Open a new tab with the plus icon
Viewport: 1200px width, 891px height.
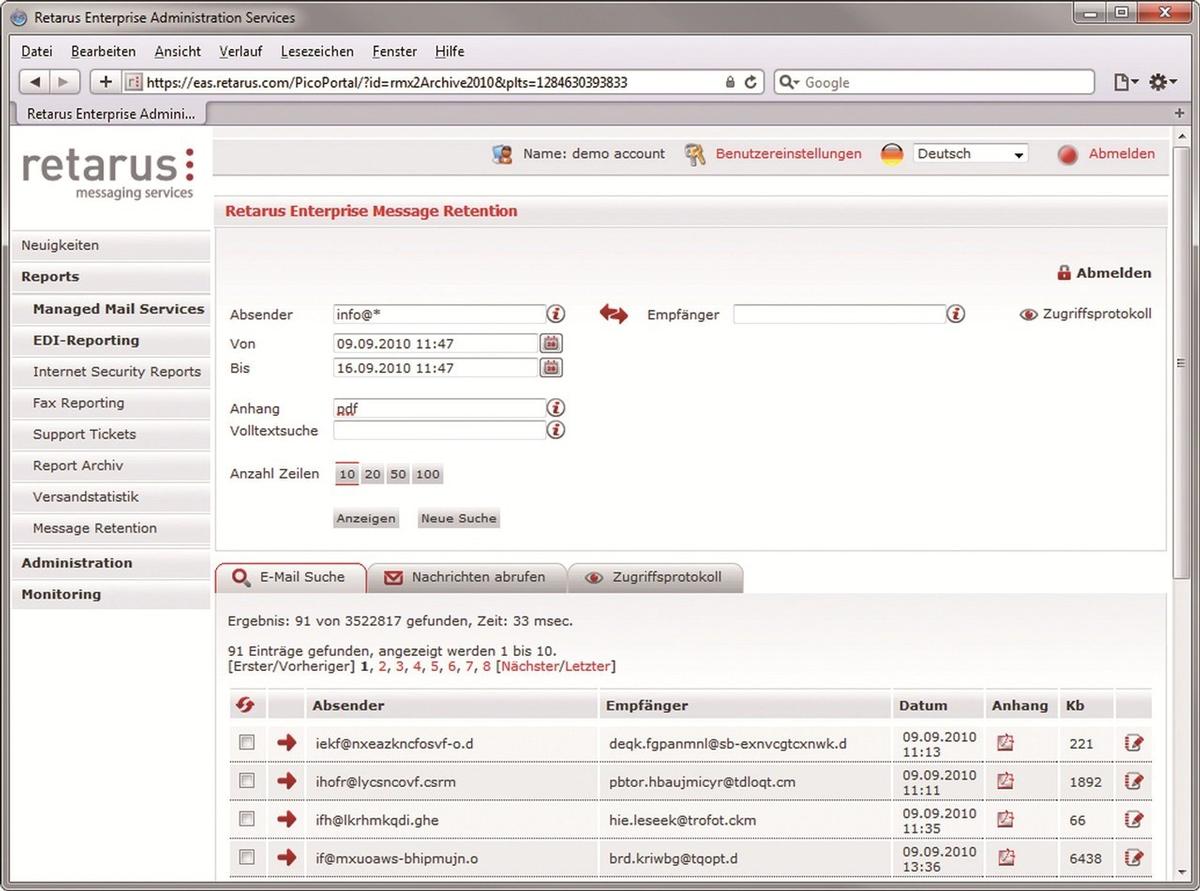pyautogui.click(x=1180, y=114)
